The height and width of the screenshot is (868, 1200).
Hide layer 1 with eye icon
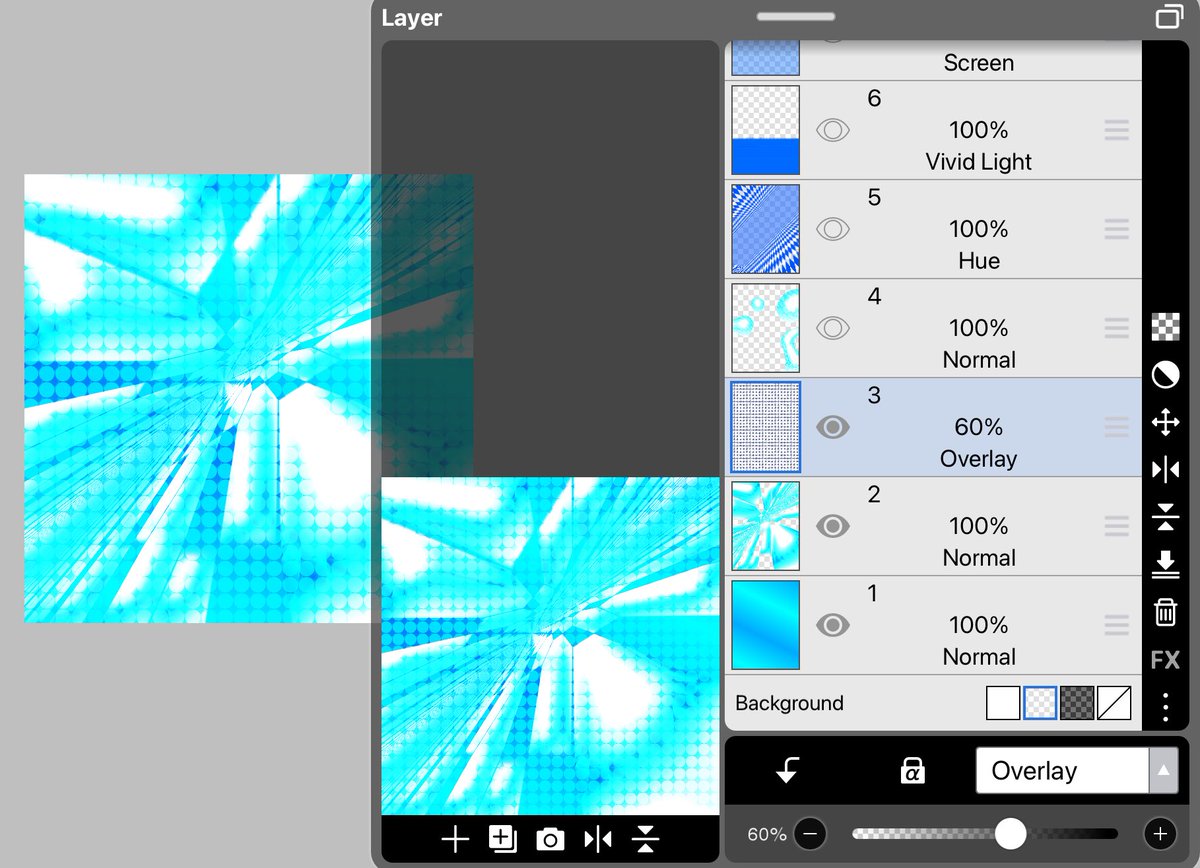pyautogui.click(x=833, y=625)
